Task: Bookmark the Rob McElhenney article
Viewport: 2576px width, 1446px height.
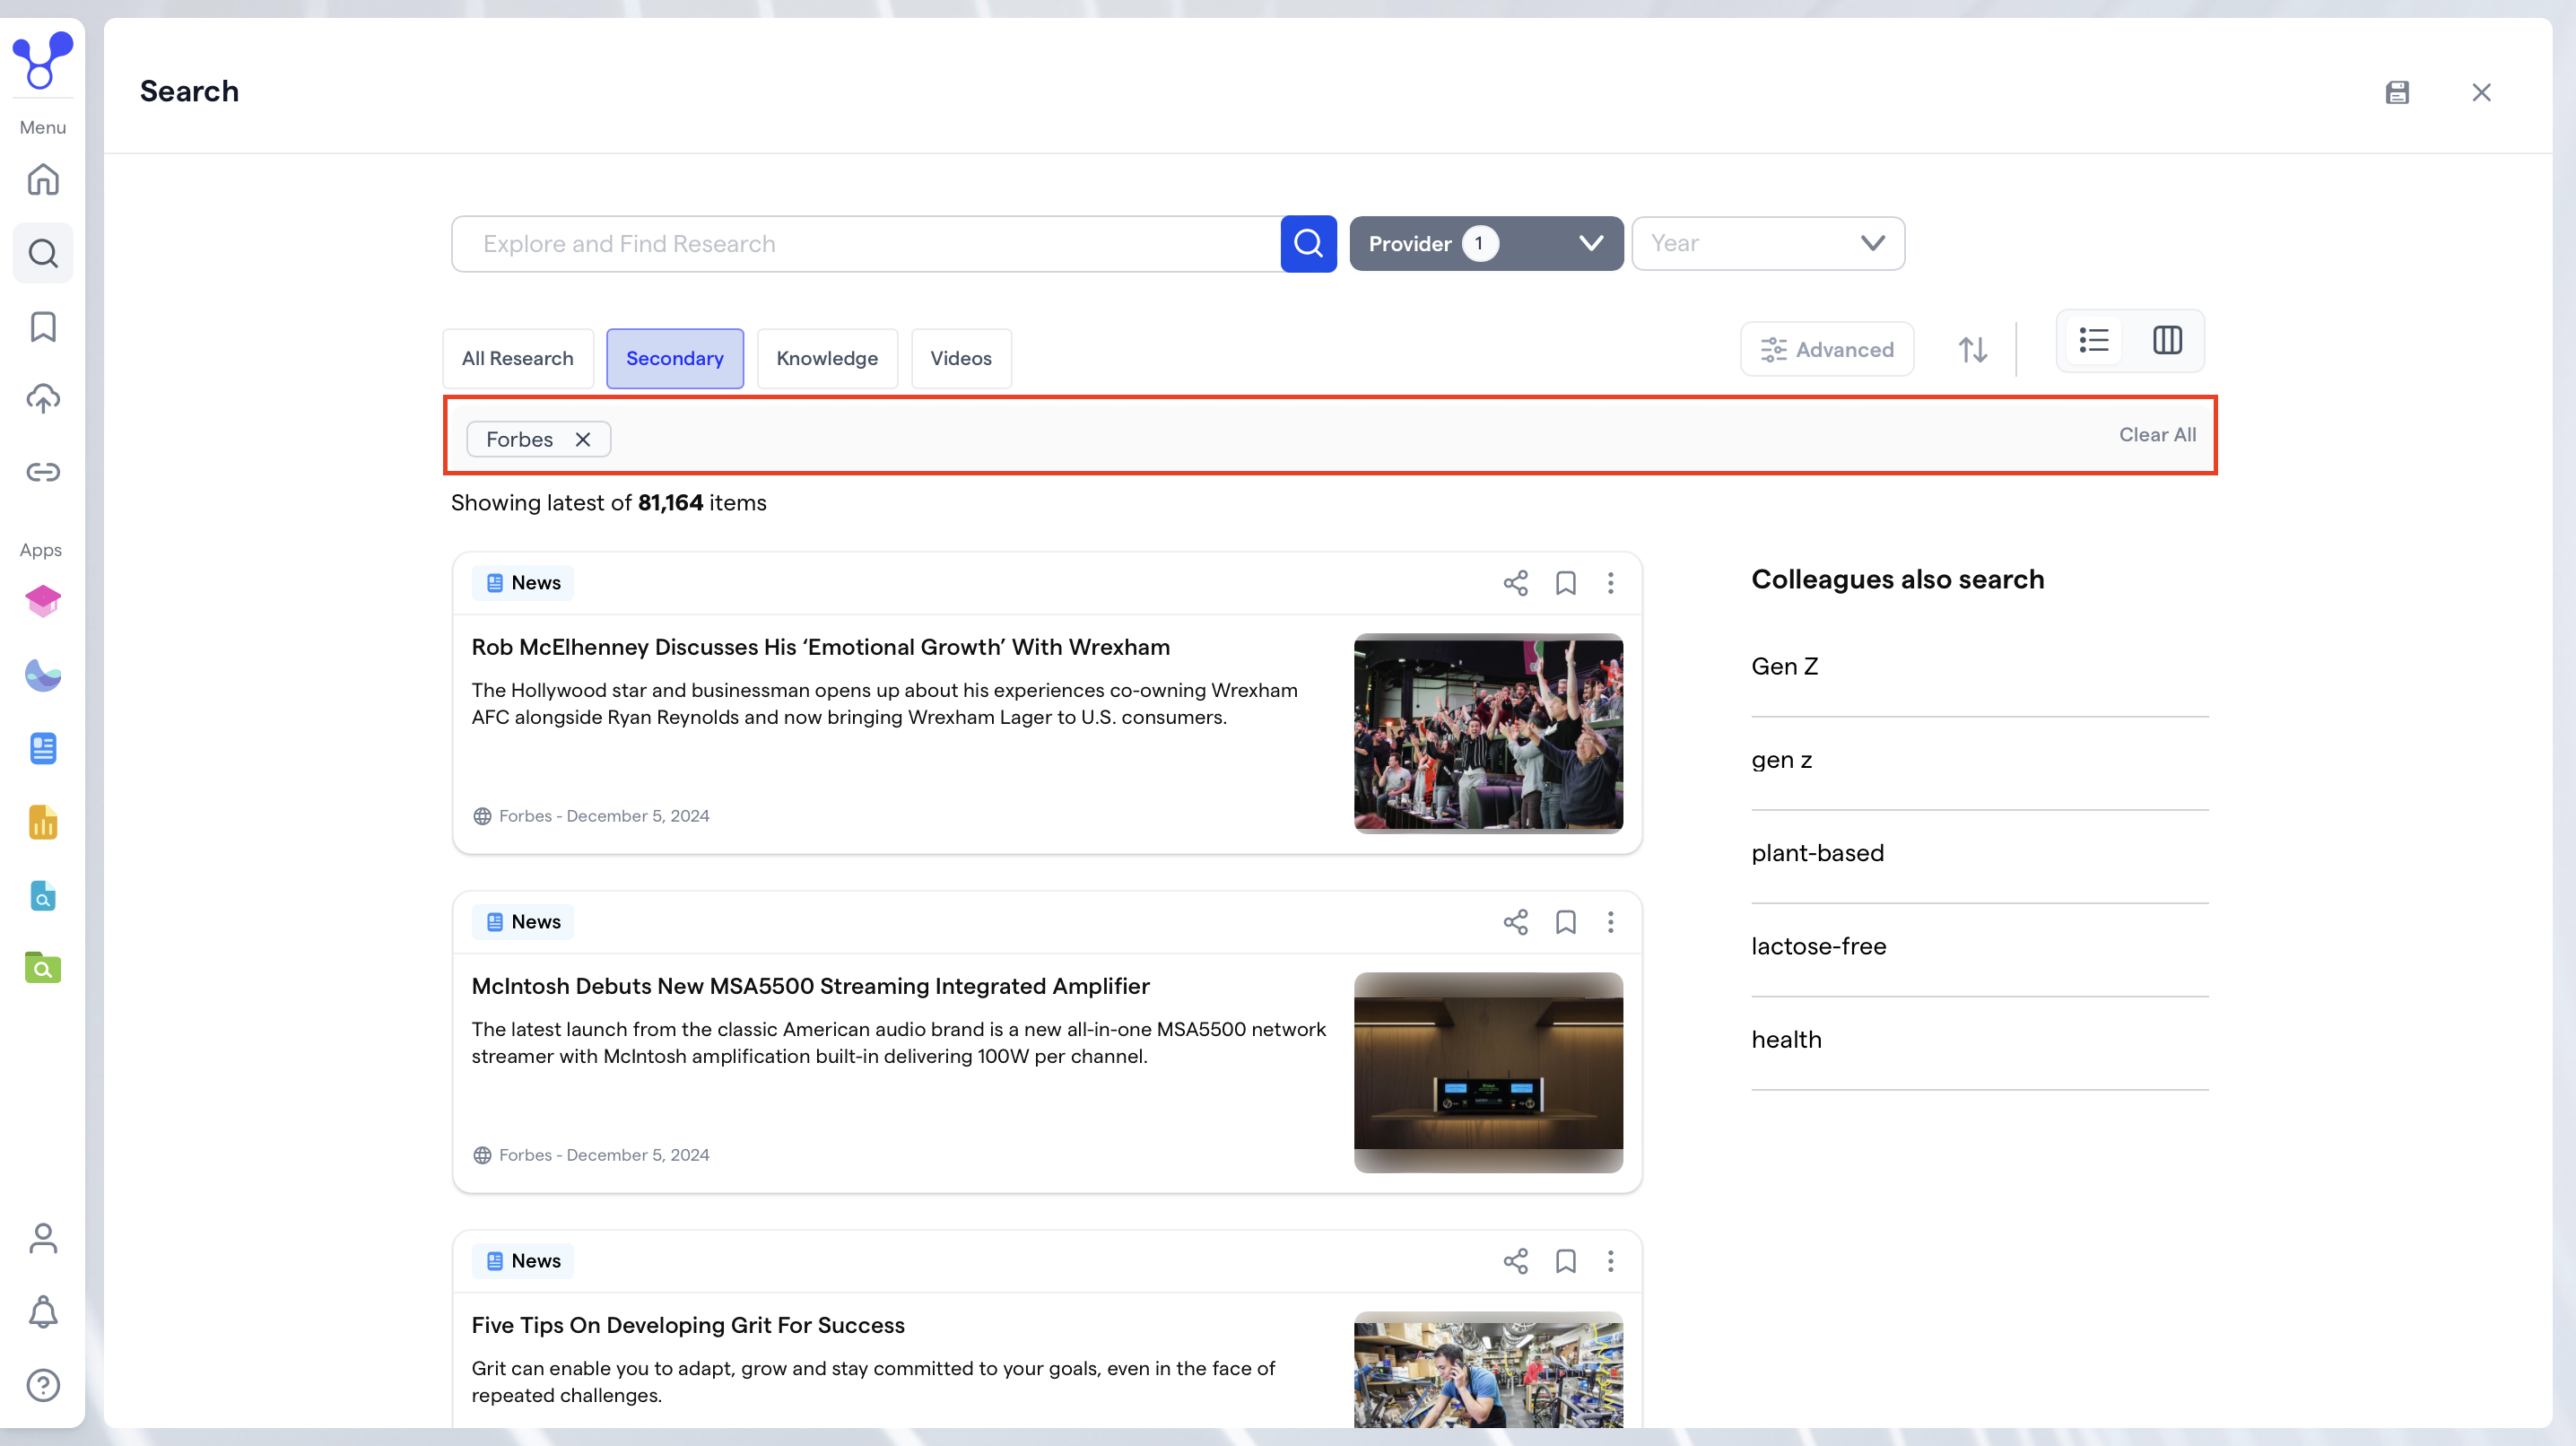Action: click(x=1565, y=583)
